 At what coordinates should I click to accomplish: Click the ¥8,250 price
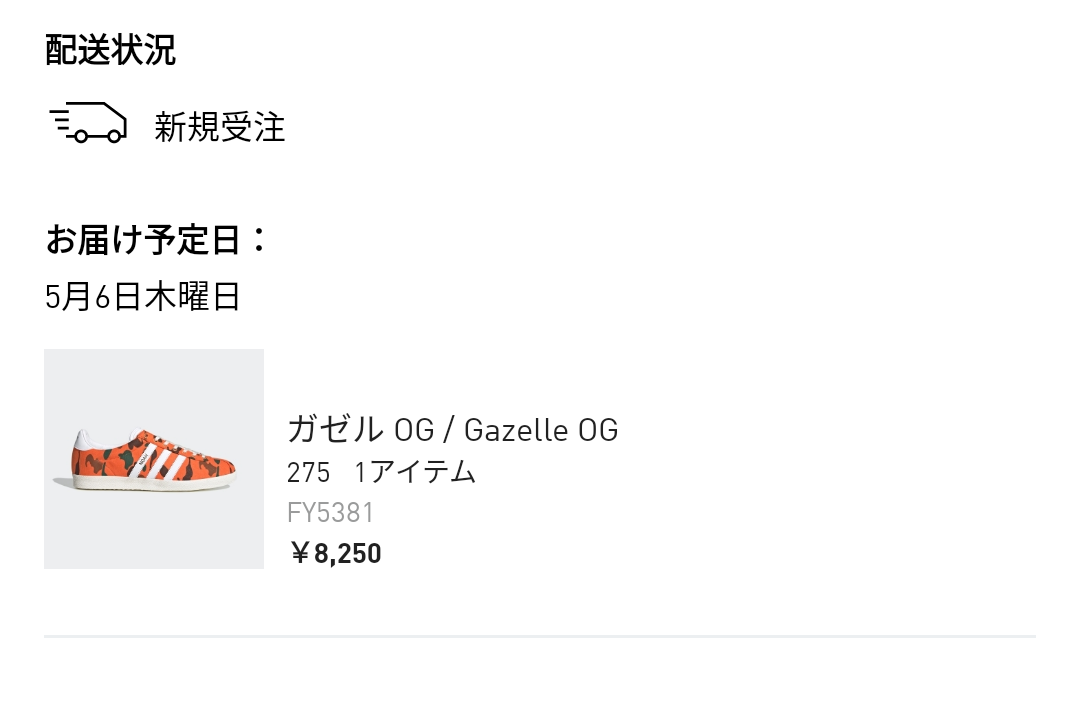click(336, 553)
